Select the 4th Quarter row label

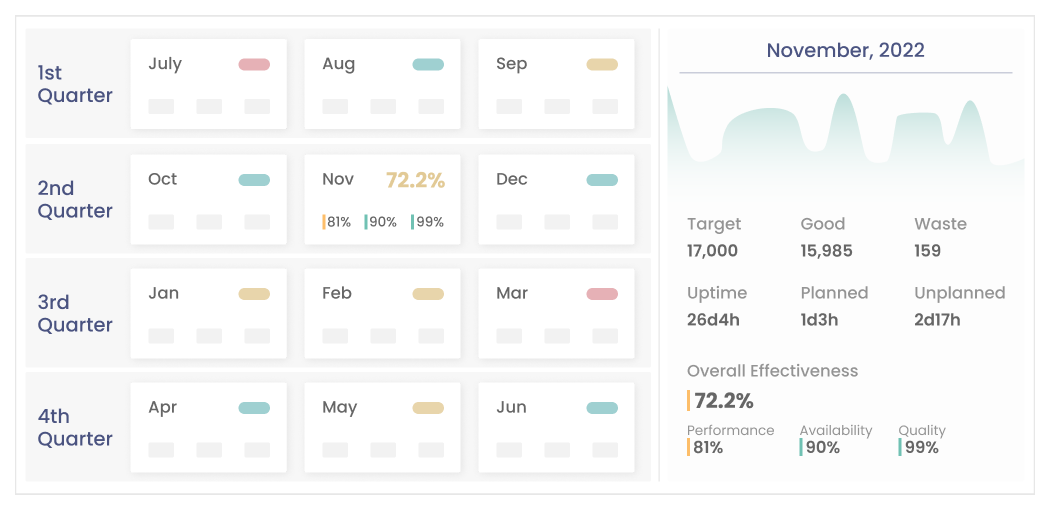click(x=75, y=427)
